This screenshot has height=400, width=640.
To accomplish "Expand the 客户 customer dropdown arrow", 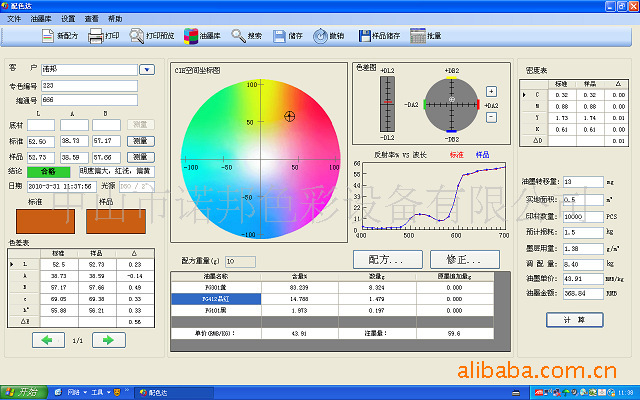I will pyautogui.click(x=147, y=70).
